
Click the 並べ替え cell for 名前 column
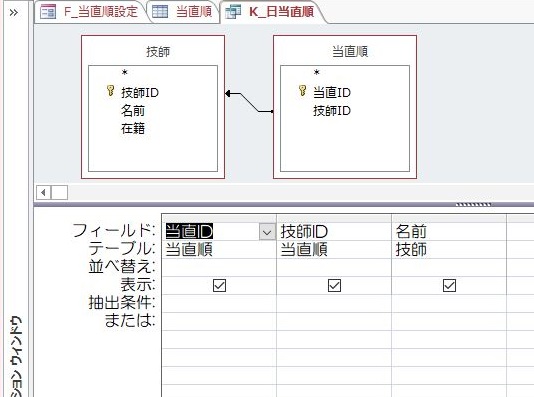pyautogui.click(x=449, y=267)
